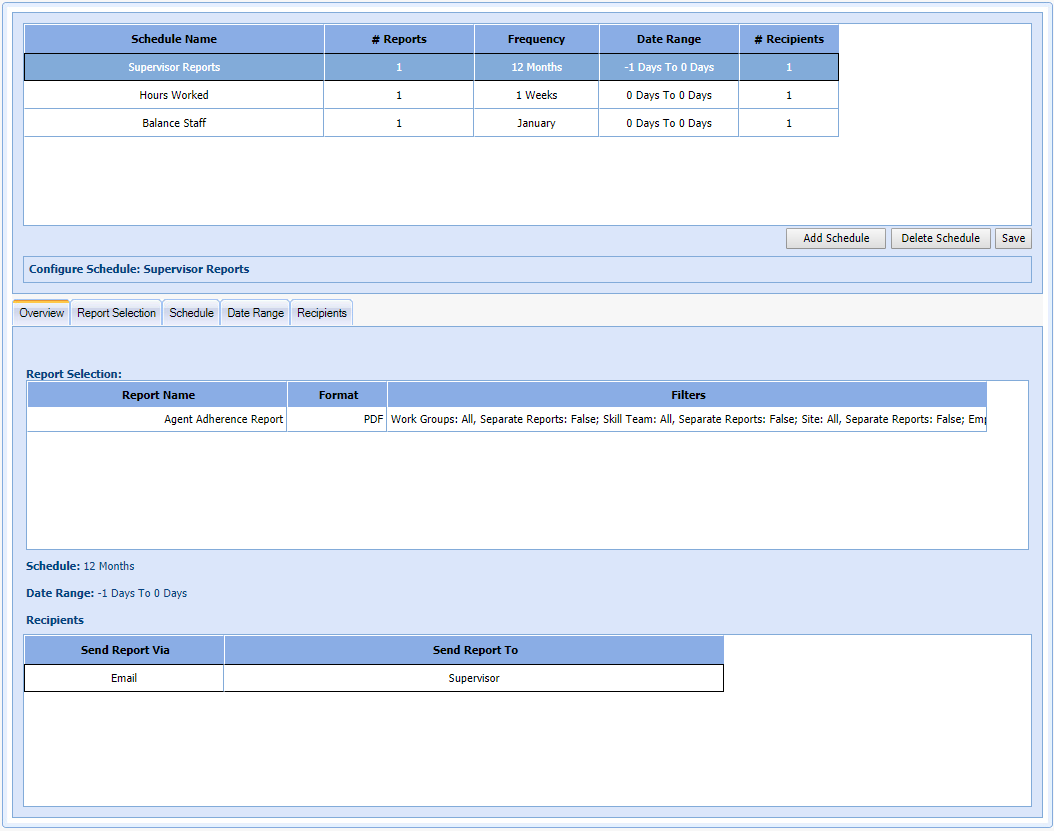This screenshot has width=1054, height=831.
Task: Switch to the Report Selection tab
Action: tap(116, 313)
